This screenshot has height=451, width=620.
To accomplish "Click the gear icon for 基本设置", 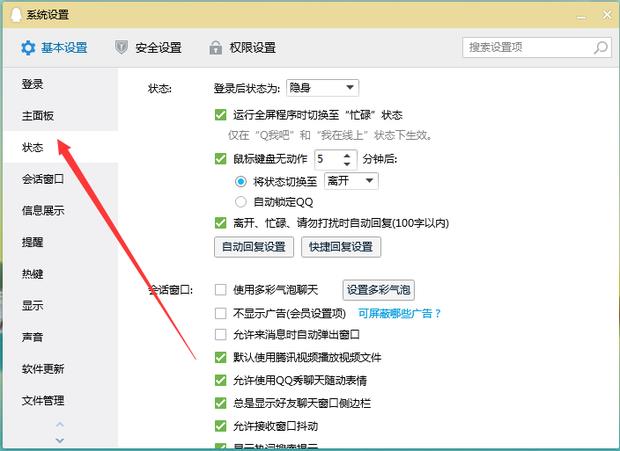I will coord(28,47).
